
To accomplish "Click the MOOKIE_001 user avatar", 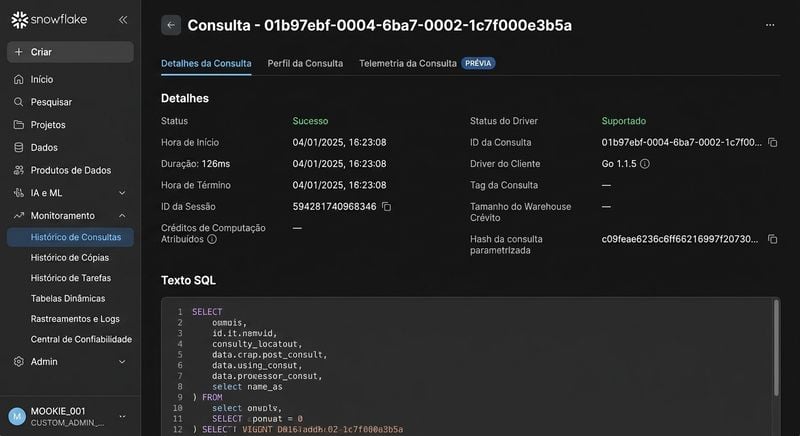I will (x=17, y=417).
